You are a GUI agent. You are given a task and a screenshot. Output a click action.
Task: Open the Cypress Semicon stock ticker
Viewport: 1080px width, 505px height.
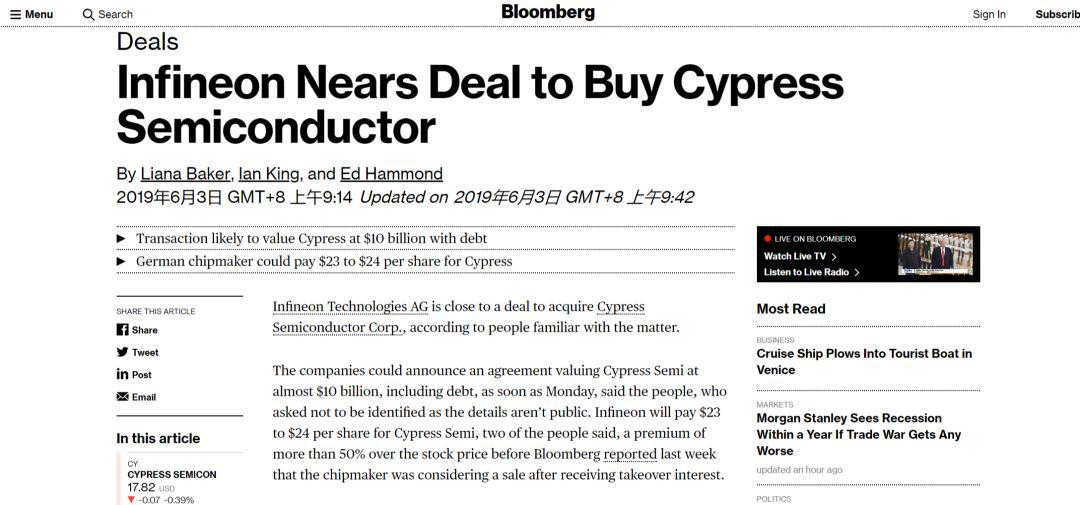click(x=171, y=474)
